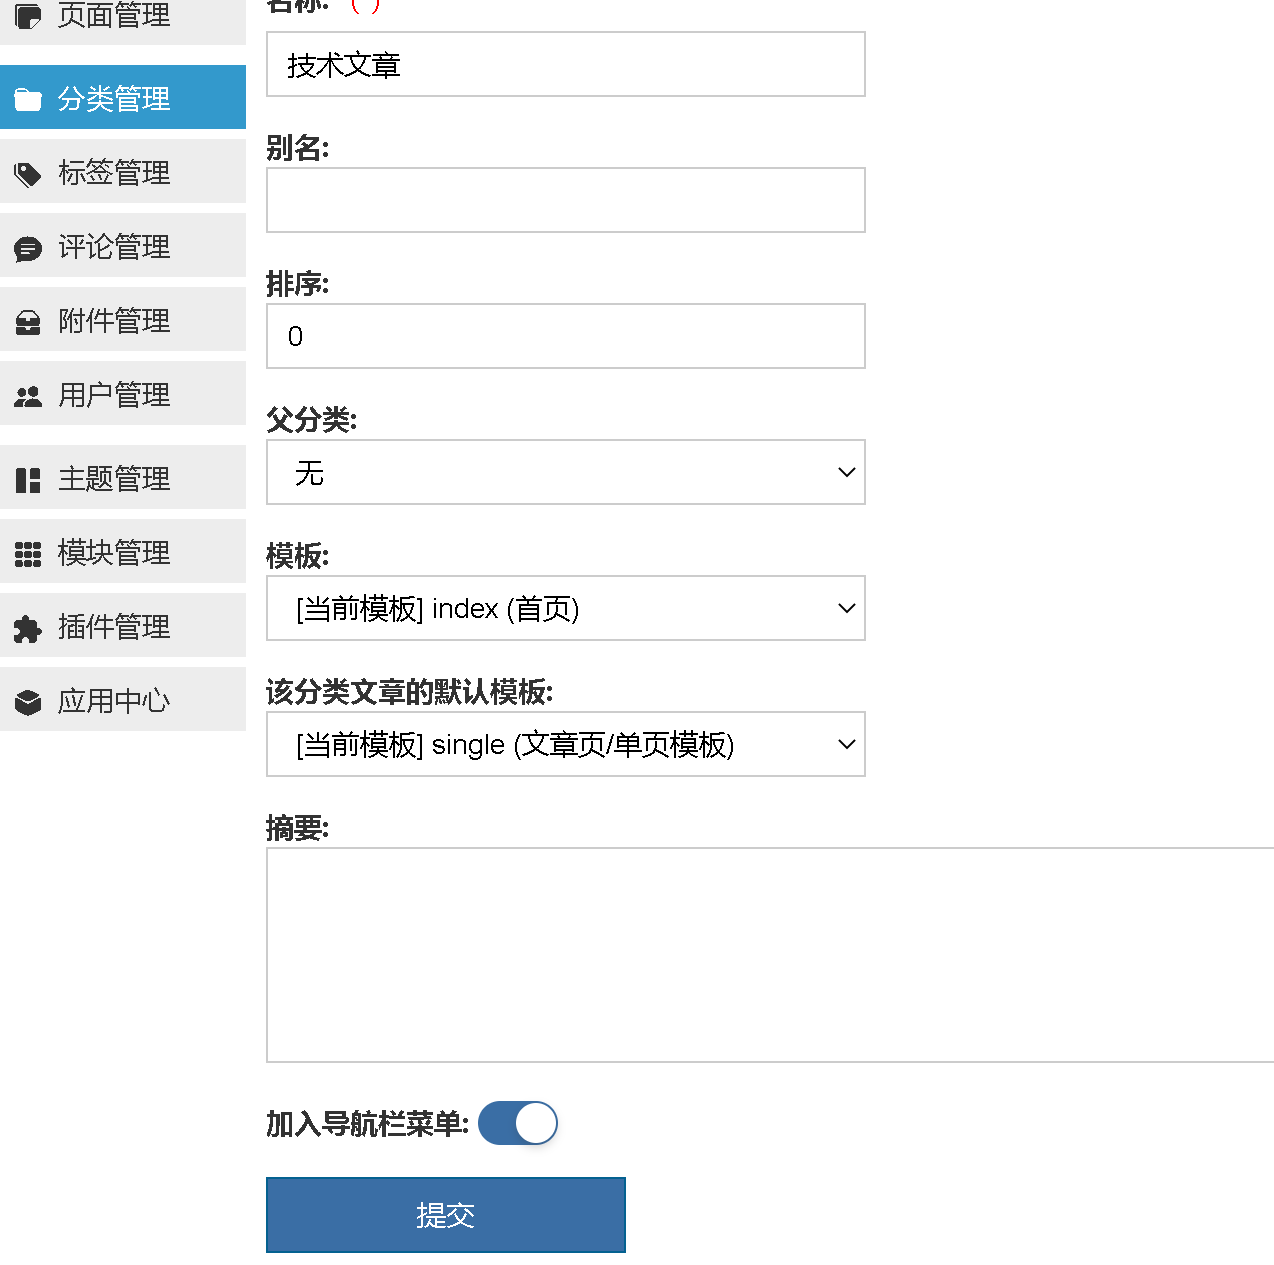1274x1265 pixels.
Task: Click inside the 摘要 text area
Action: tap(770, 955)
